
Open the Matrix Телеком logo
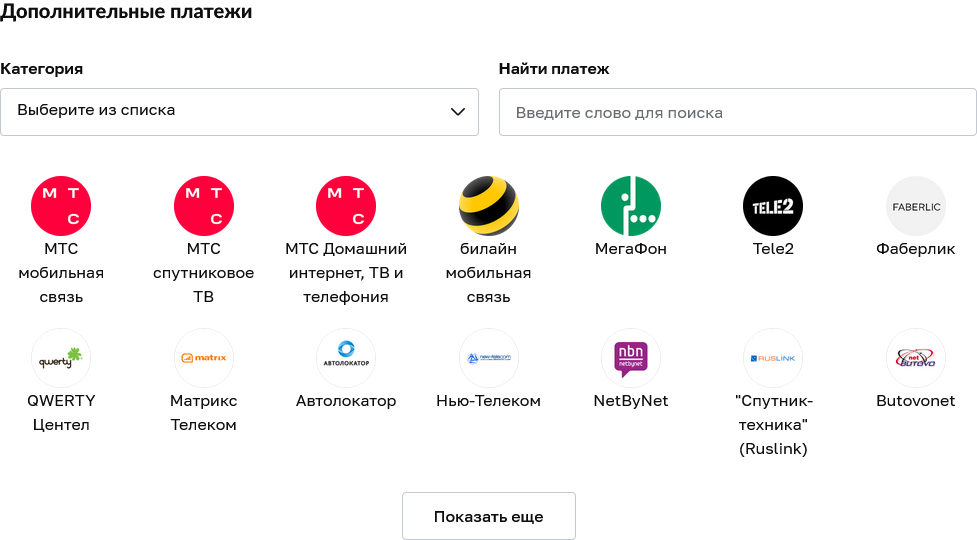click(204, 358)
